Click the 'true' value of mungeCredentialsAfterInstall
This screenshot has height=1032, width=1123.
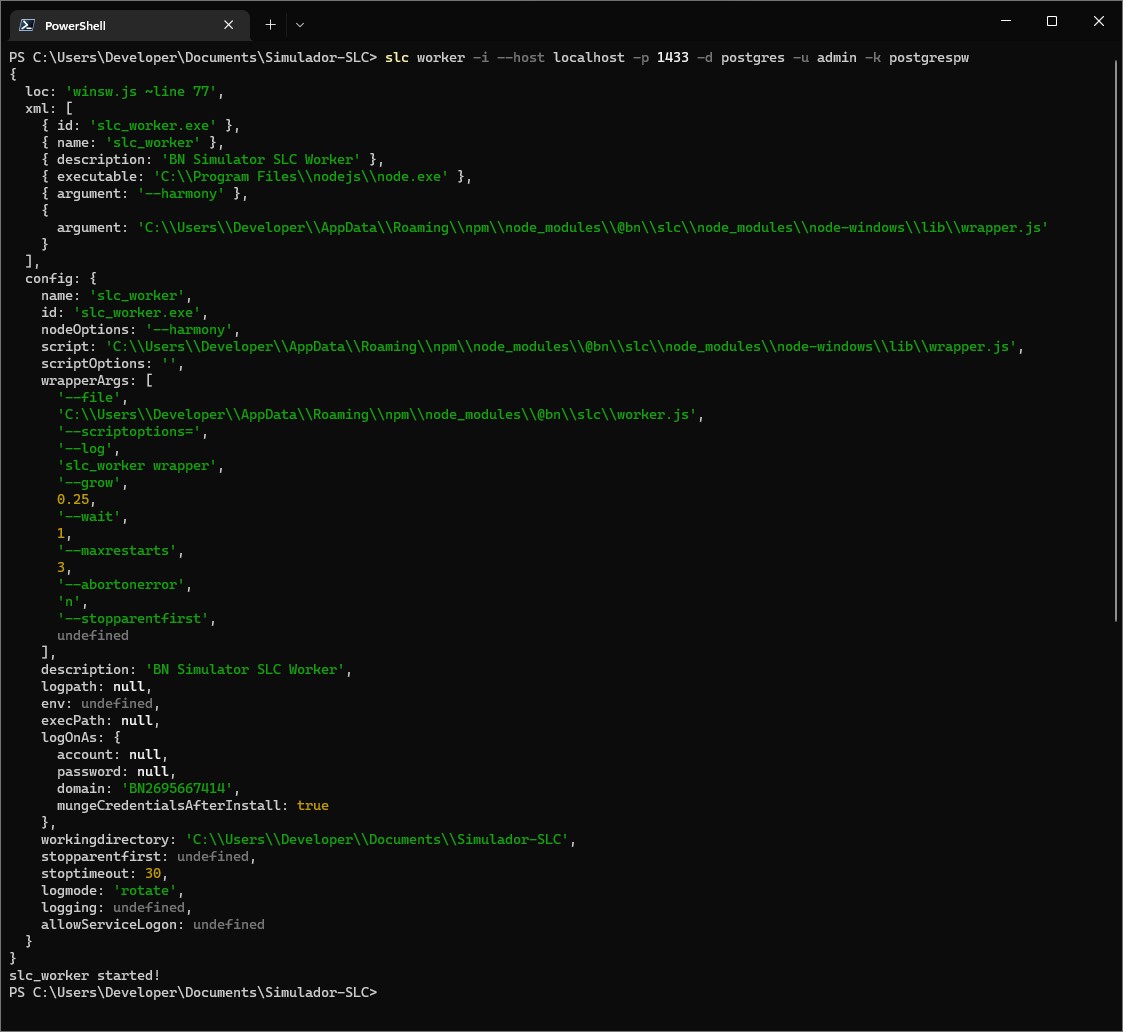point(312,805)
